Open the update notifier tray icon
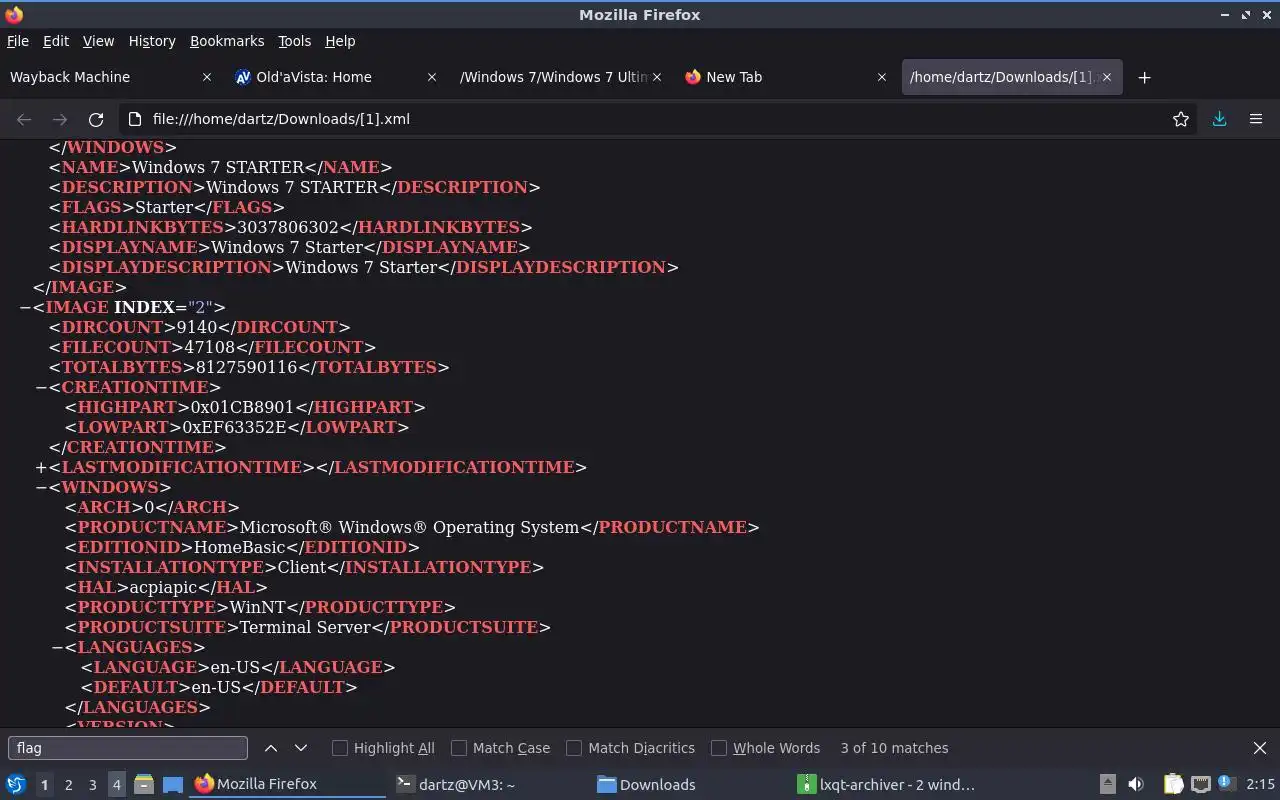The image size is (1280, 800). [x=1226, y=784]
